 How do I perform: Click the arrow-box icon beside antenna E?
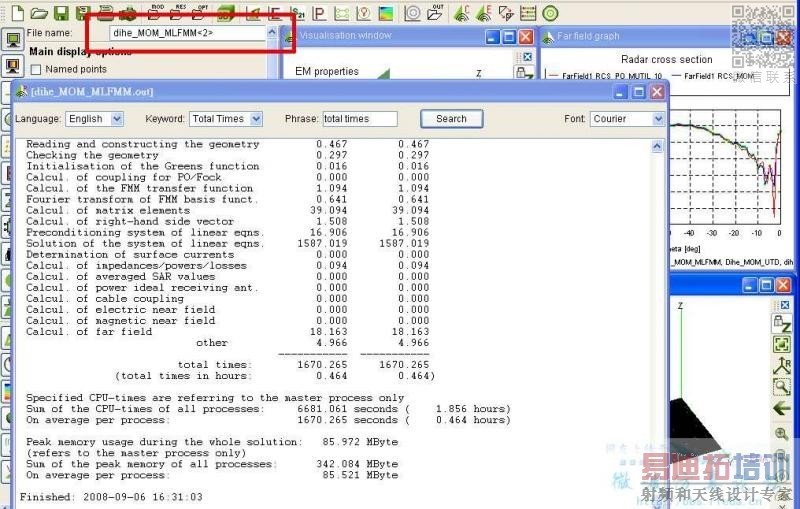coord(506,13)
